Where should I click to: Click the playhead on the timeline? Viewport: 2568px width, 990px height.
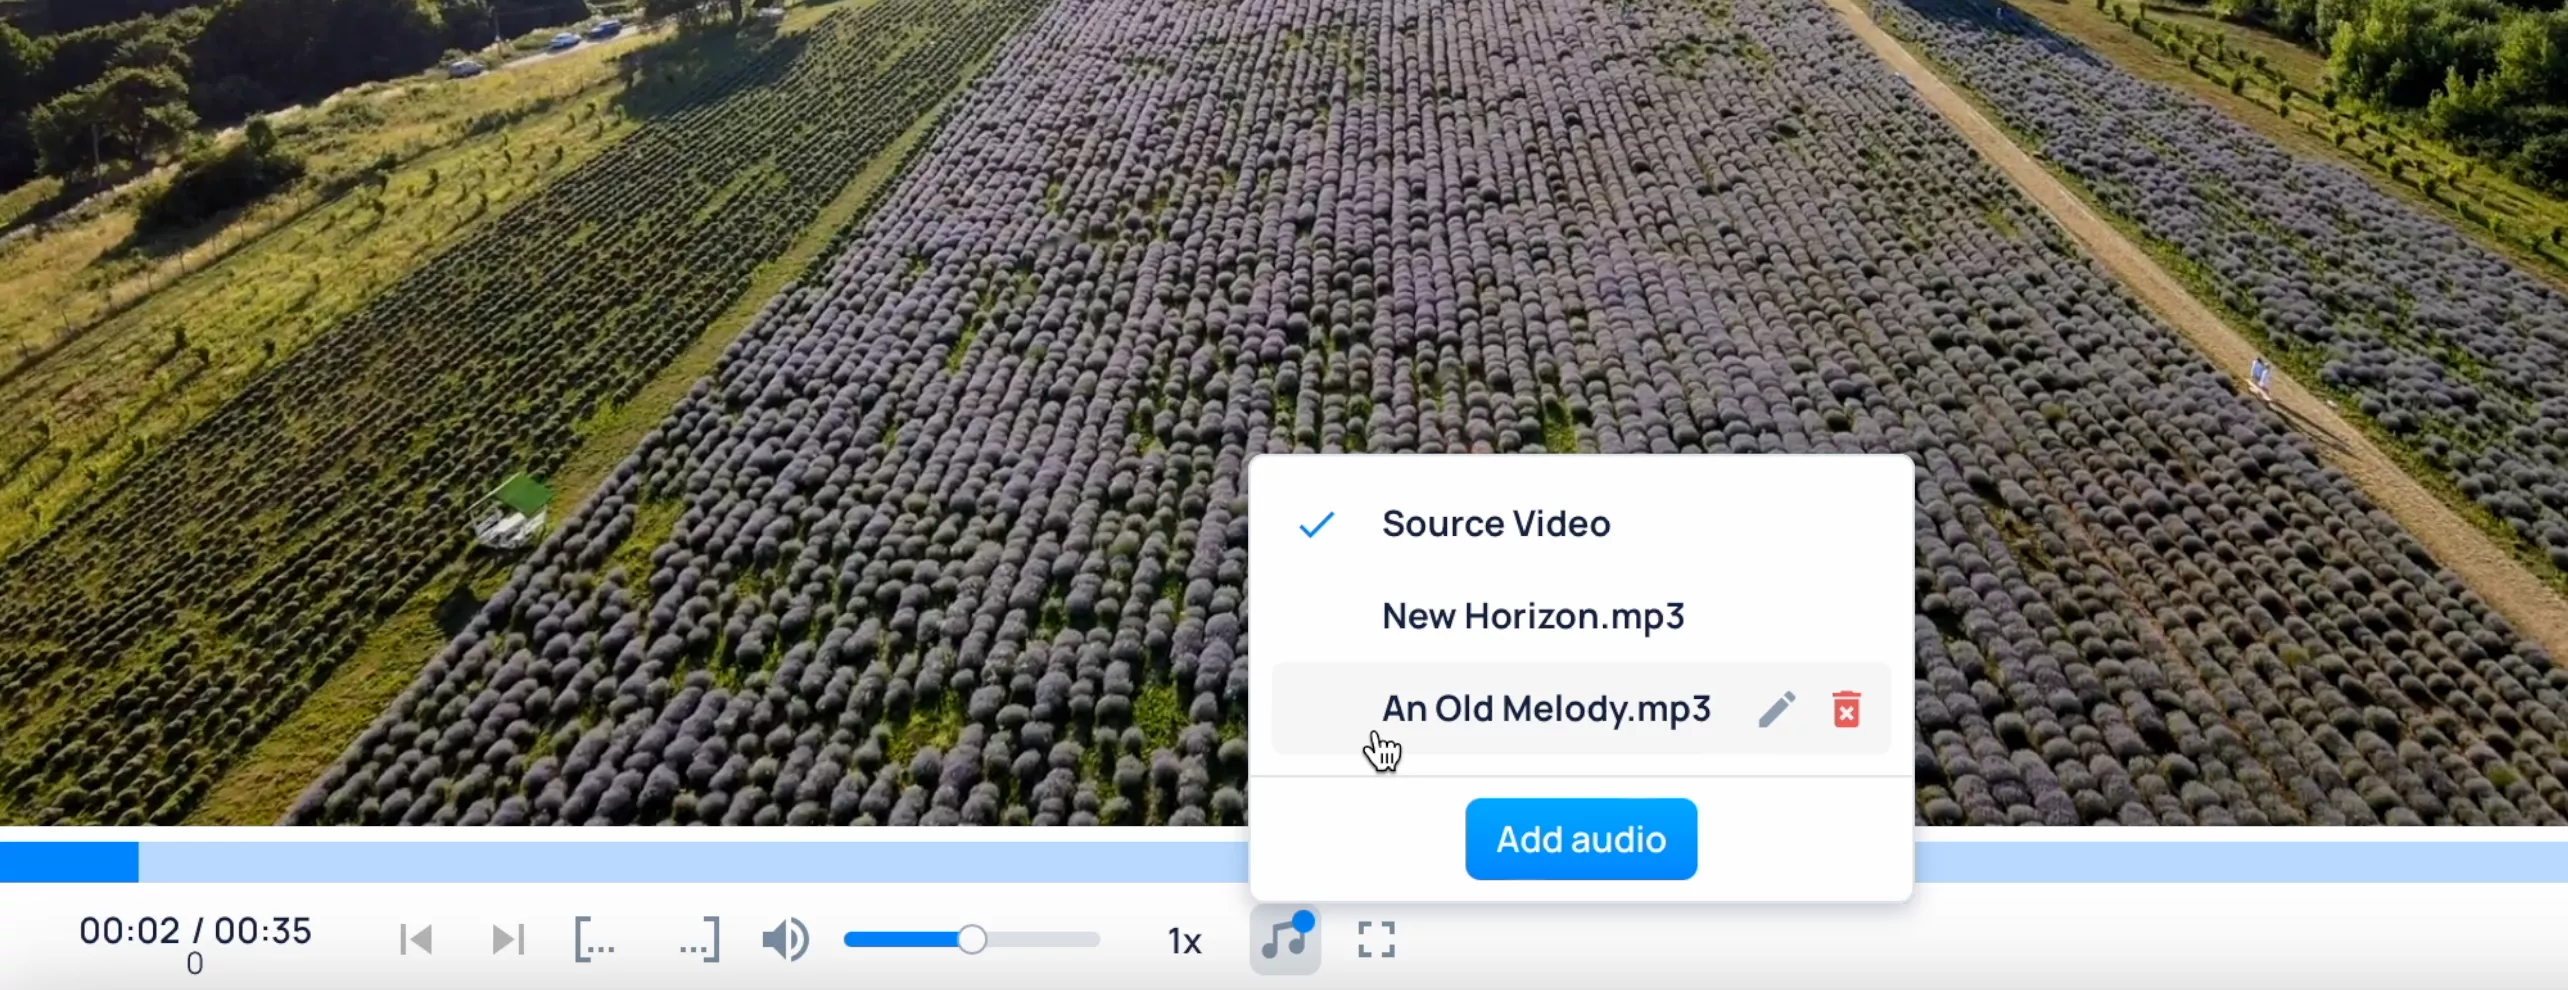[137, 861]
